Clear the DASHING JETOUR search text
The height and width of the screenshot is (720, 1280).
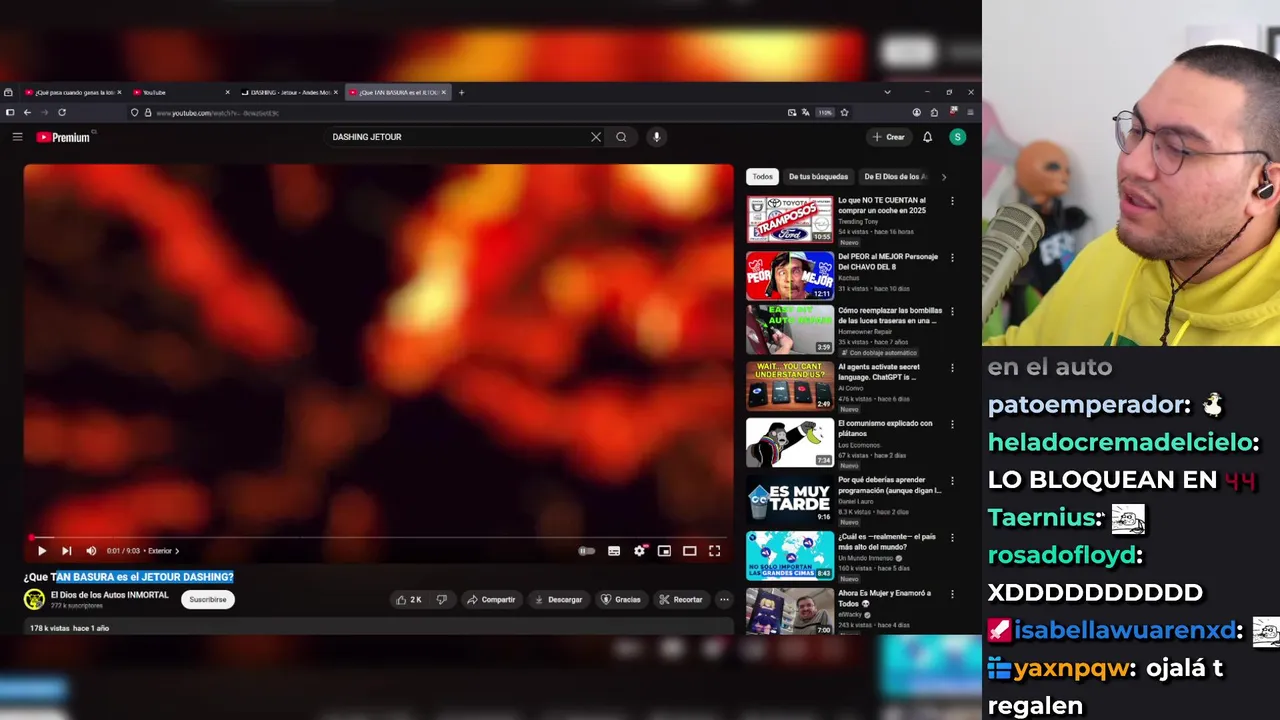tap(596, 137)
